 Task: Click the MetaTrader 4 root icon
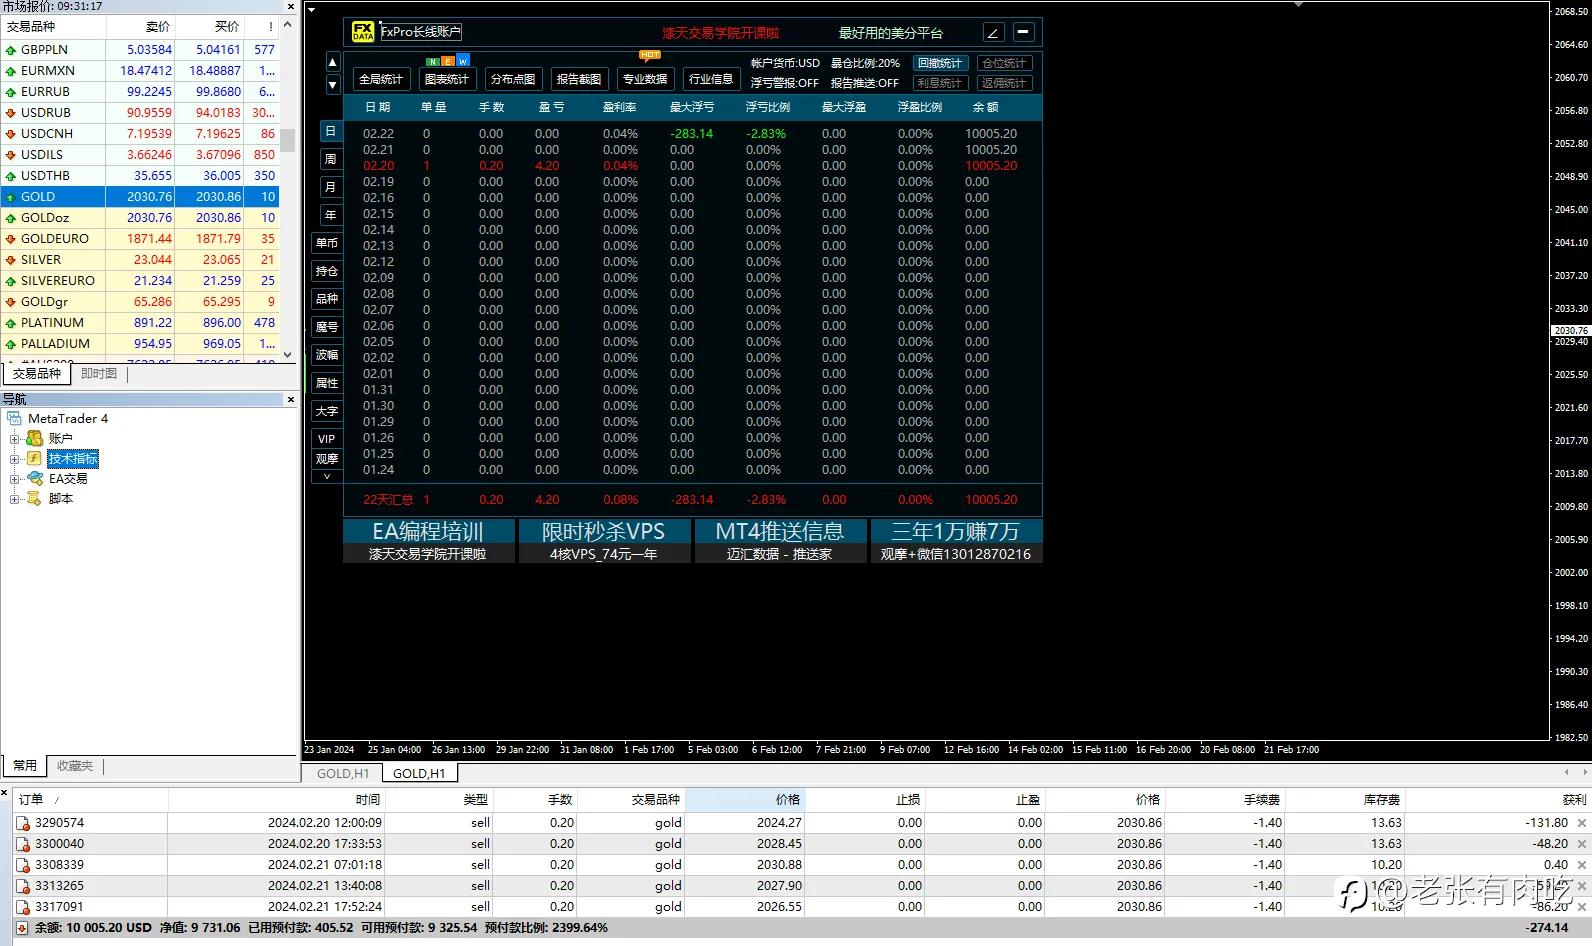coord(14,418)
